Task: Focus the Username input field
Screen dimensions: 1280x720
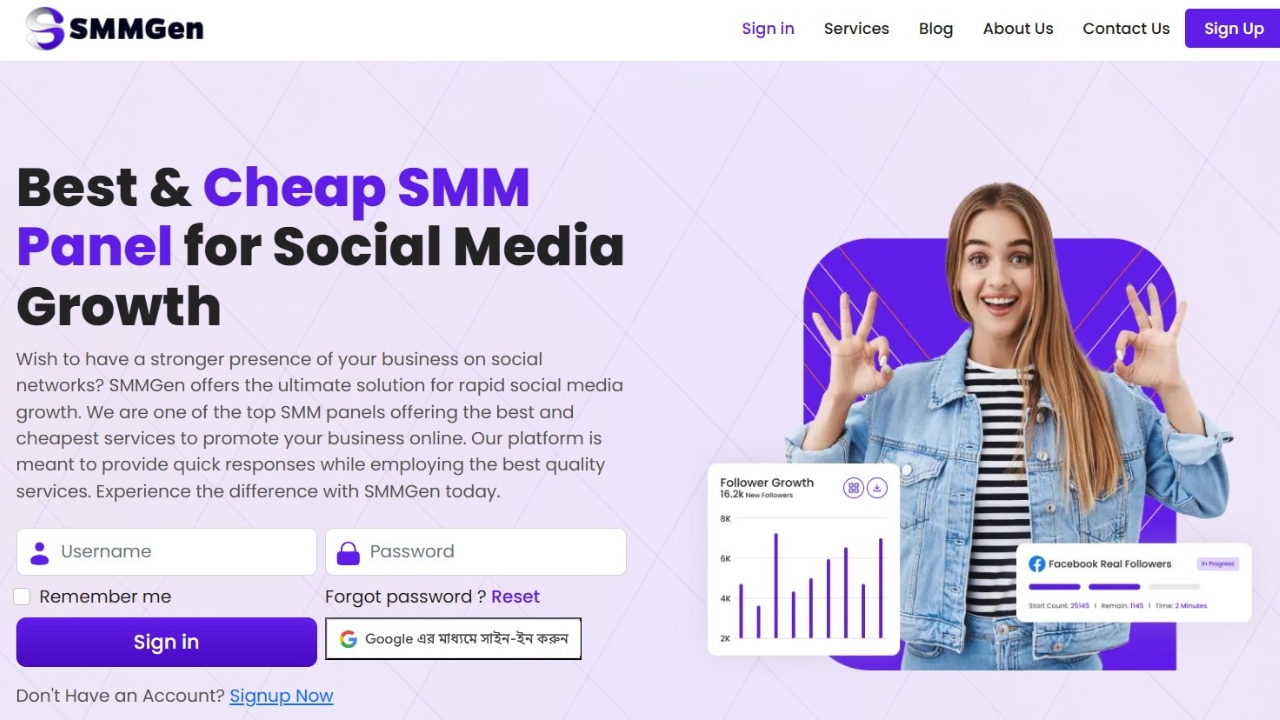Action: [166, 552]
